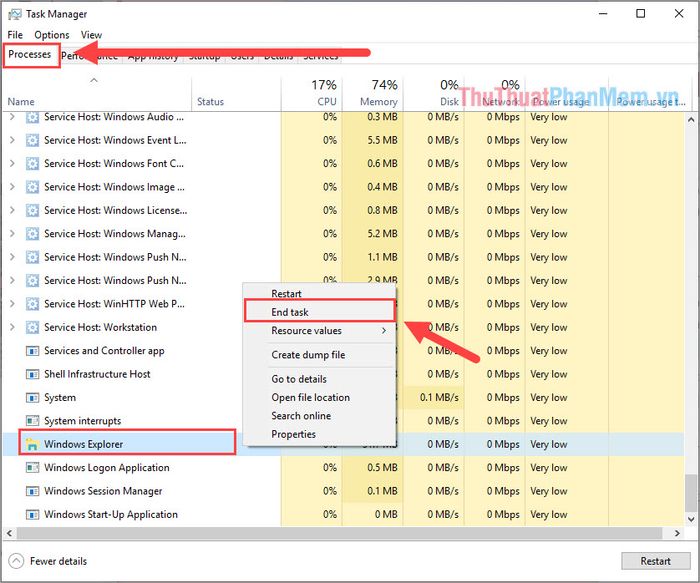Image resolution: width=700 pixels, height=583 pixels.
Task: Select Search online menu entry
Action: tap(319, 416)
